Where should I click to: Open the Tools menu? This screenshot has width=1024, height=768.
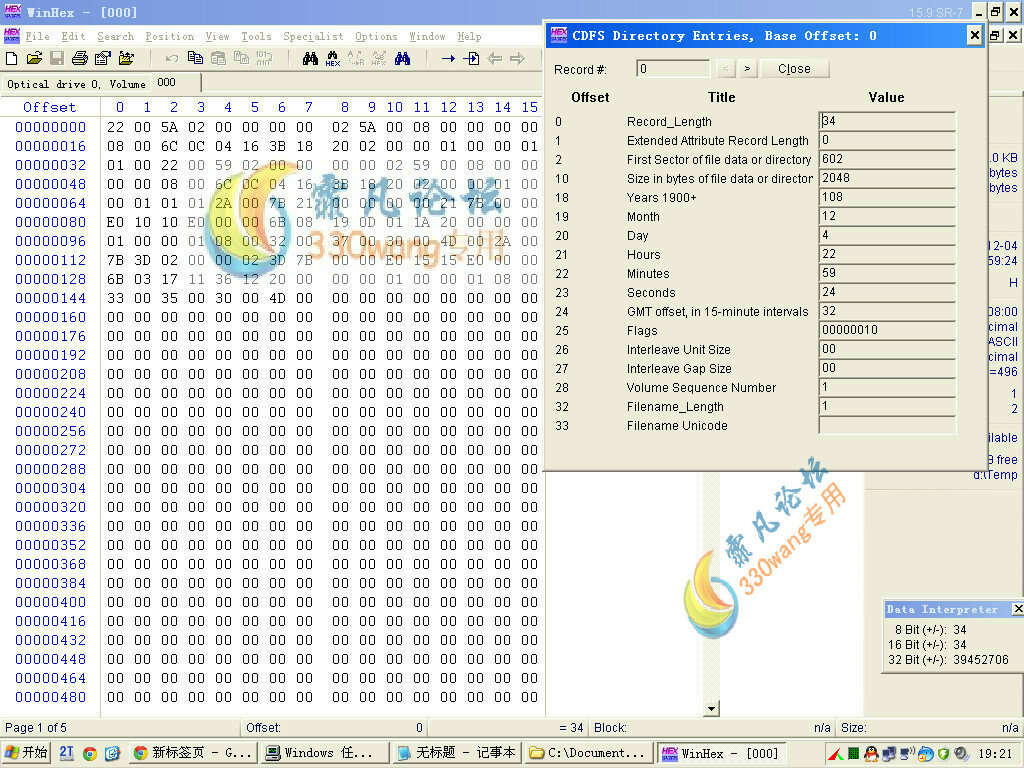(x=256, y=36)
